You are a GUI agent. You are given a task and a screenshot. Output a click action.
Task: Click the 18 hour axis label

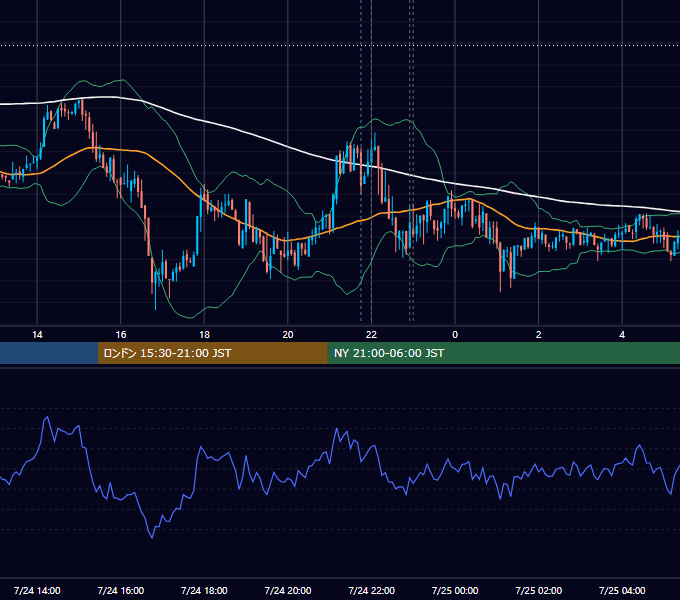(204, 335)
